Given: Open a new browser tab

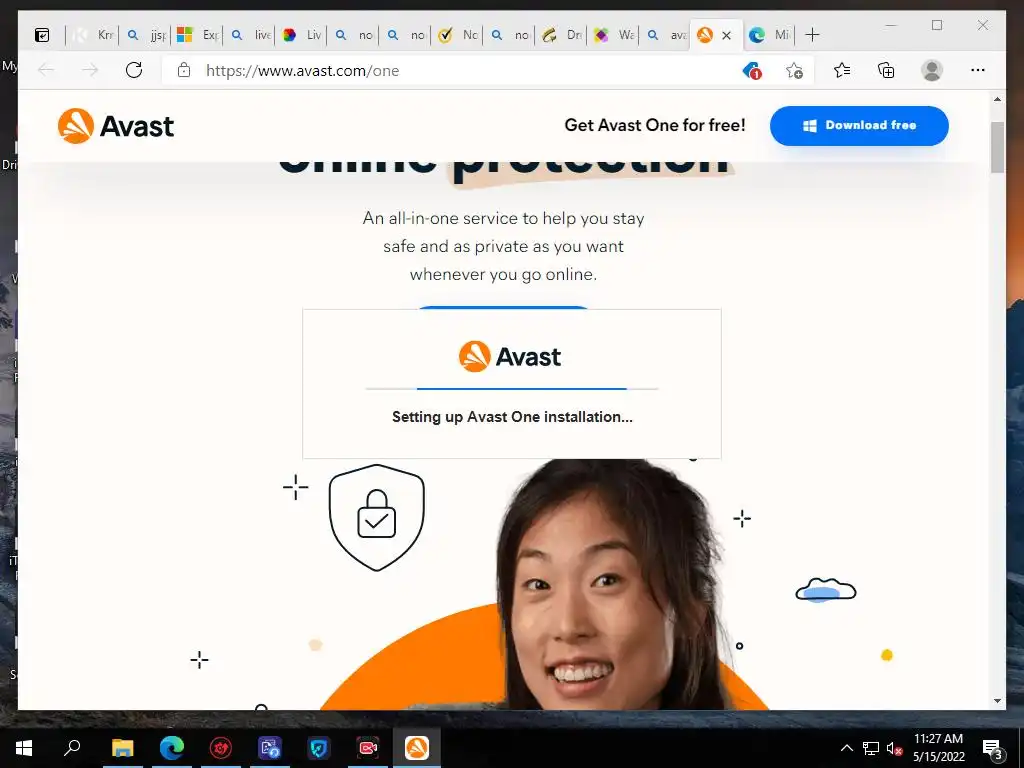Looking at the screenshot, I should pyautogui.click(x=812, y=35).
